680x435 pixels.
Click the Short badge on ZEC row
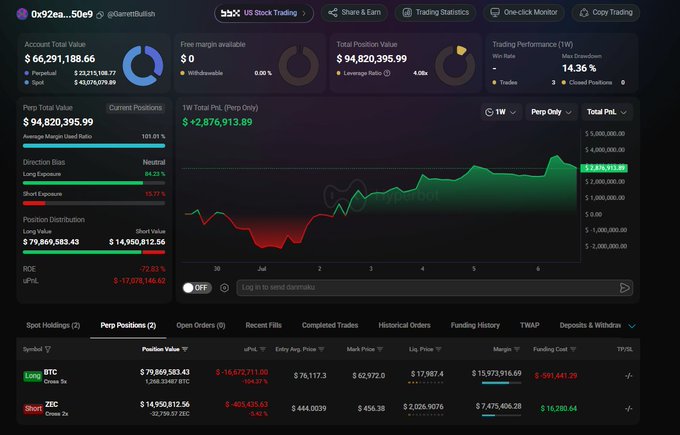point(33,409)
